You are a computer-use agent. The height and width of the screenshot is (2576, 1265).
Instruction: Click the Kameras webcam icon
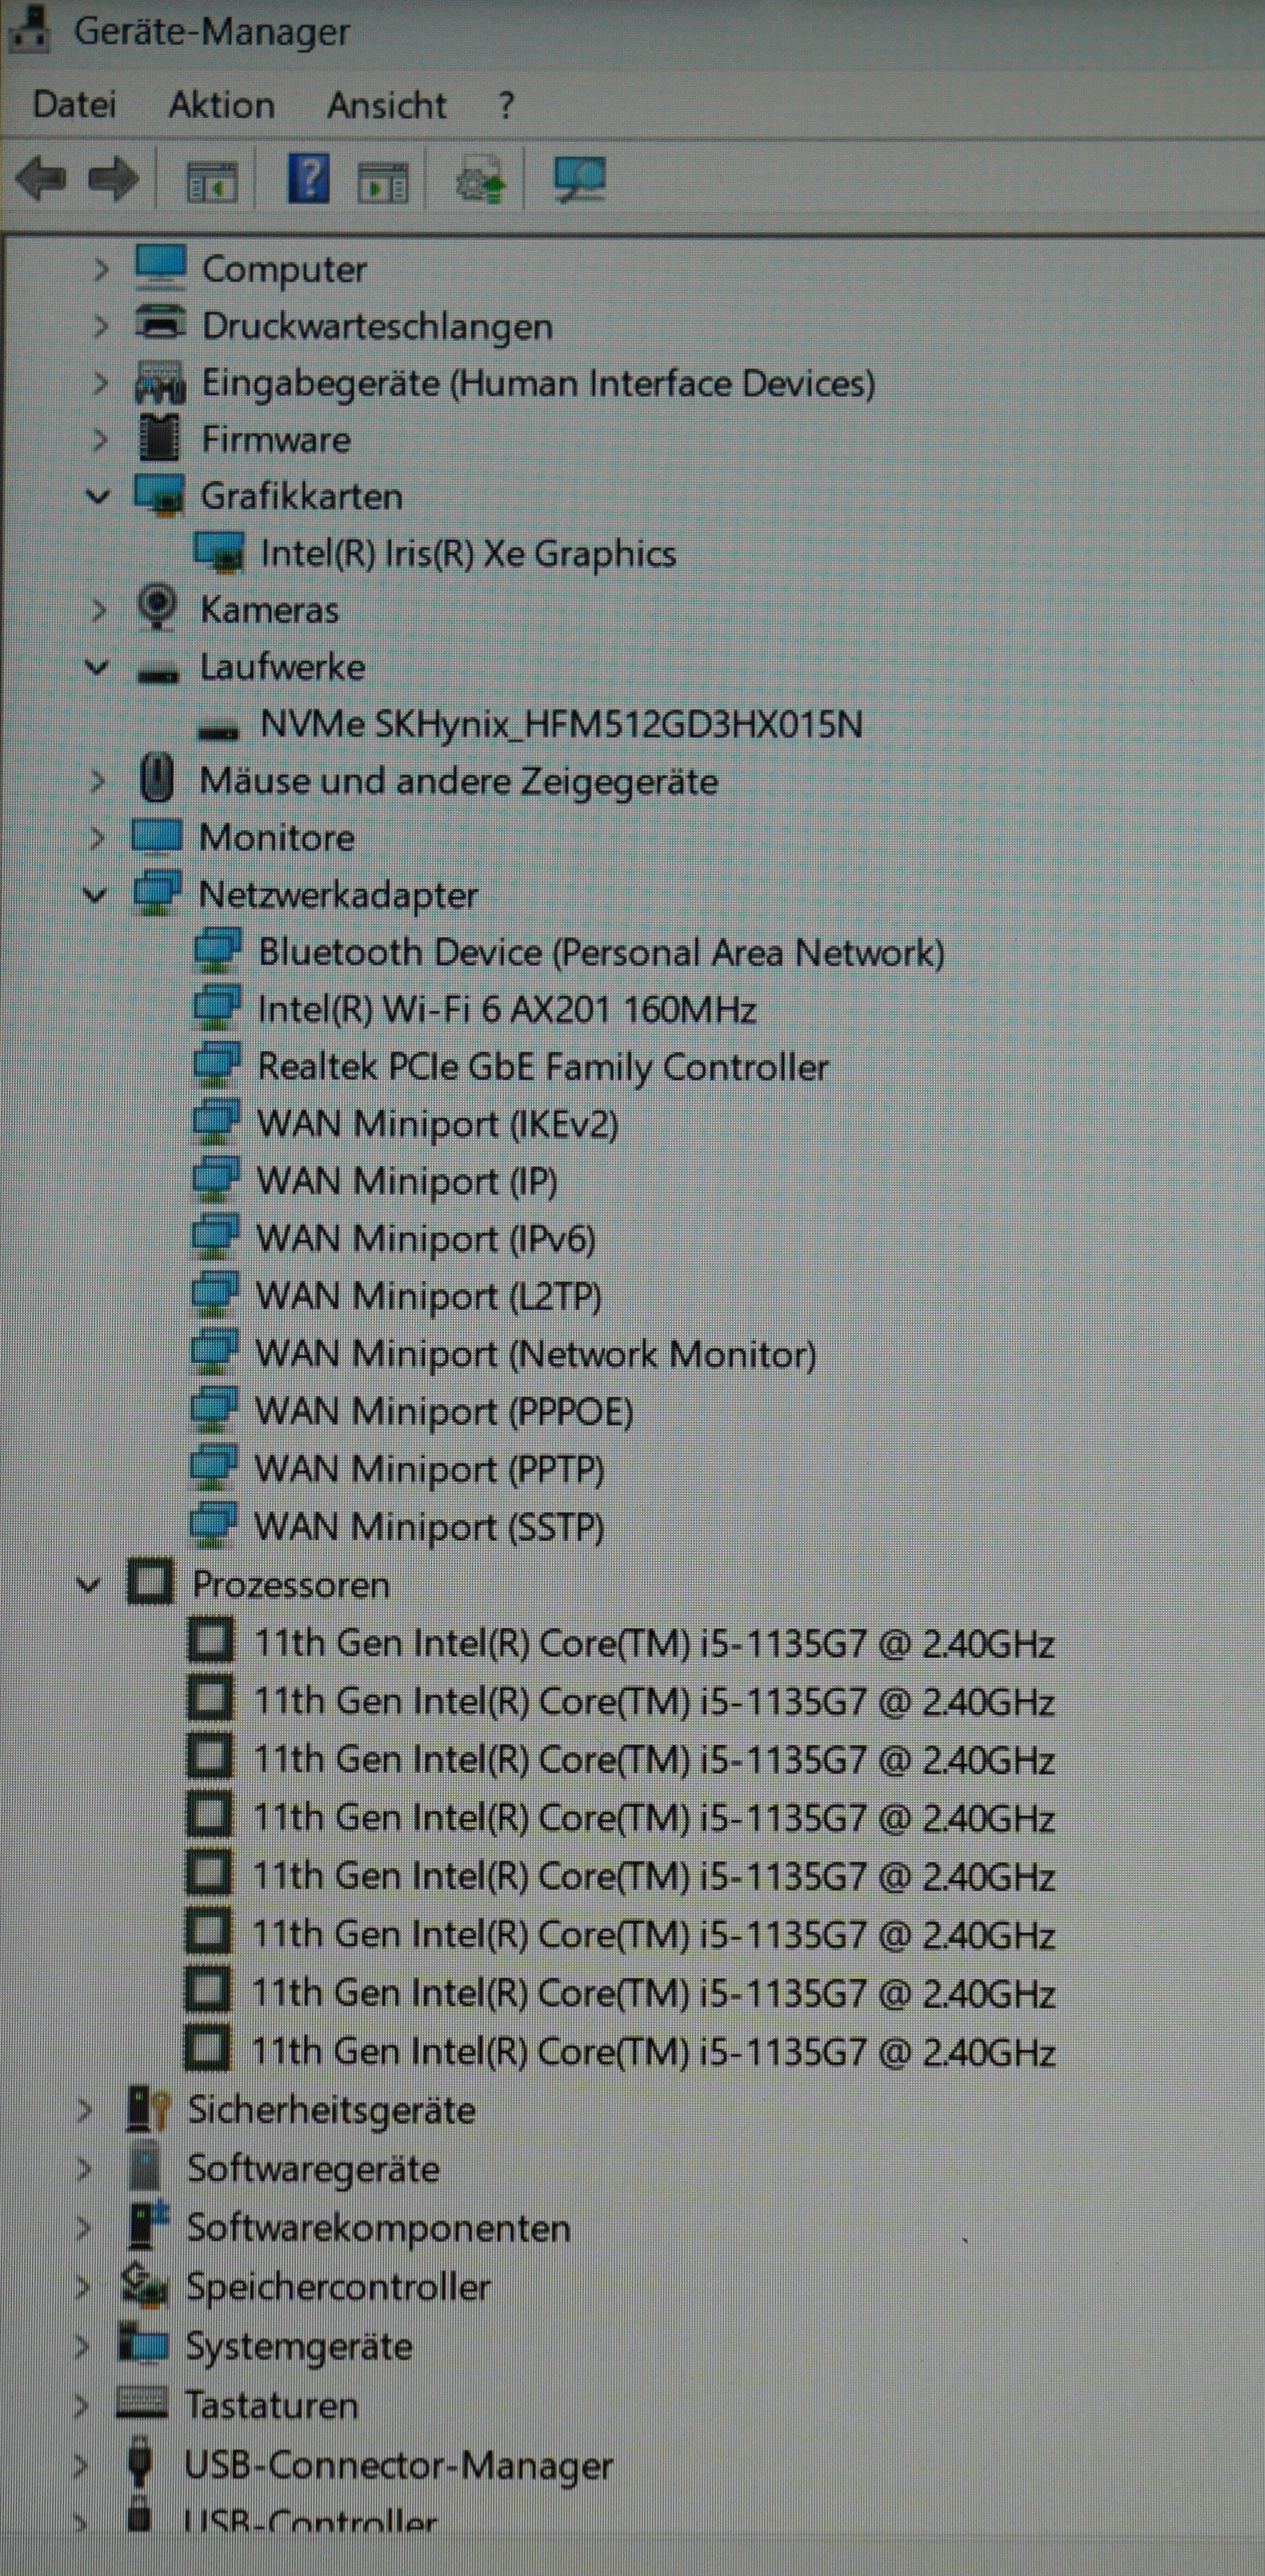pos(157,609)
